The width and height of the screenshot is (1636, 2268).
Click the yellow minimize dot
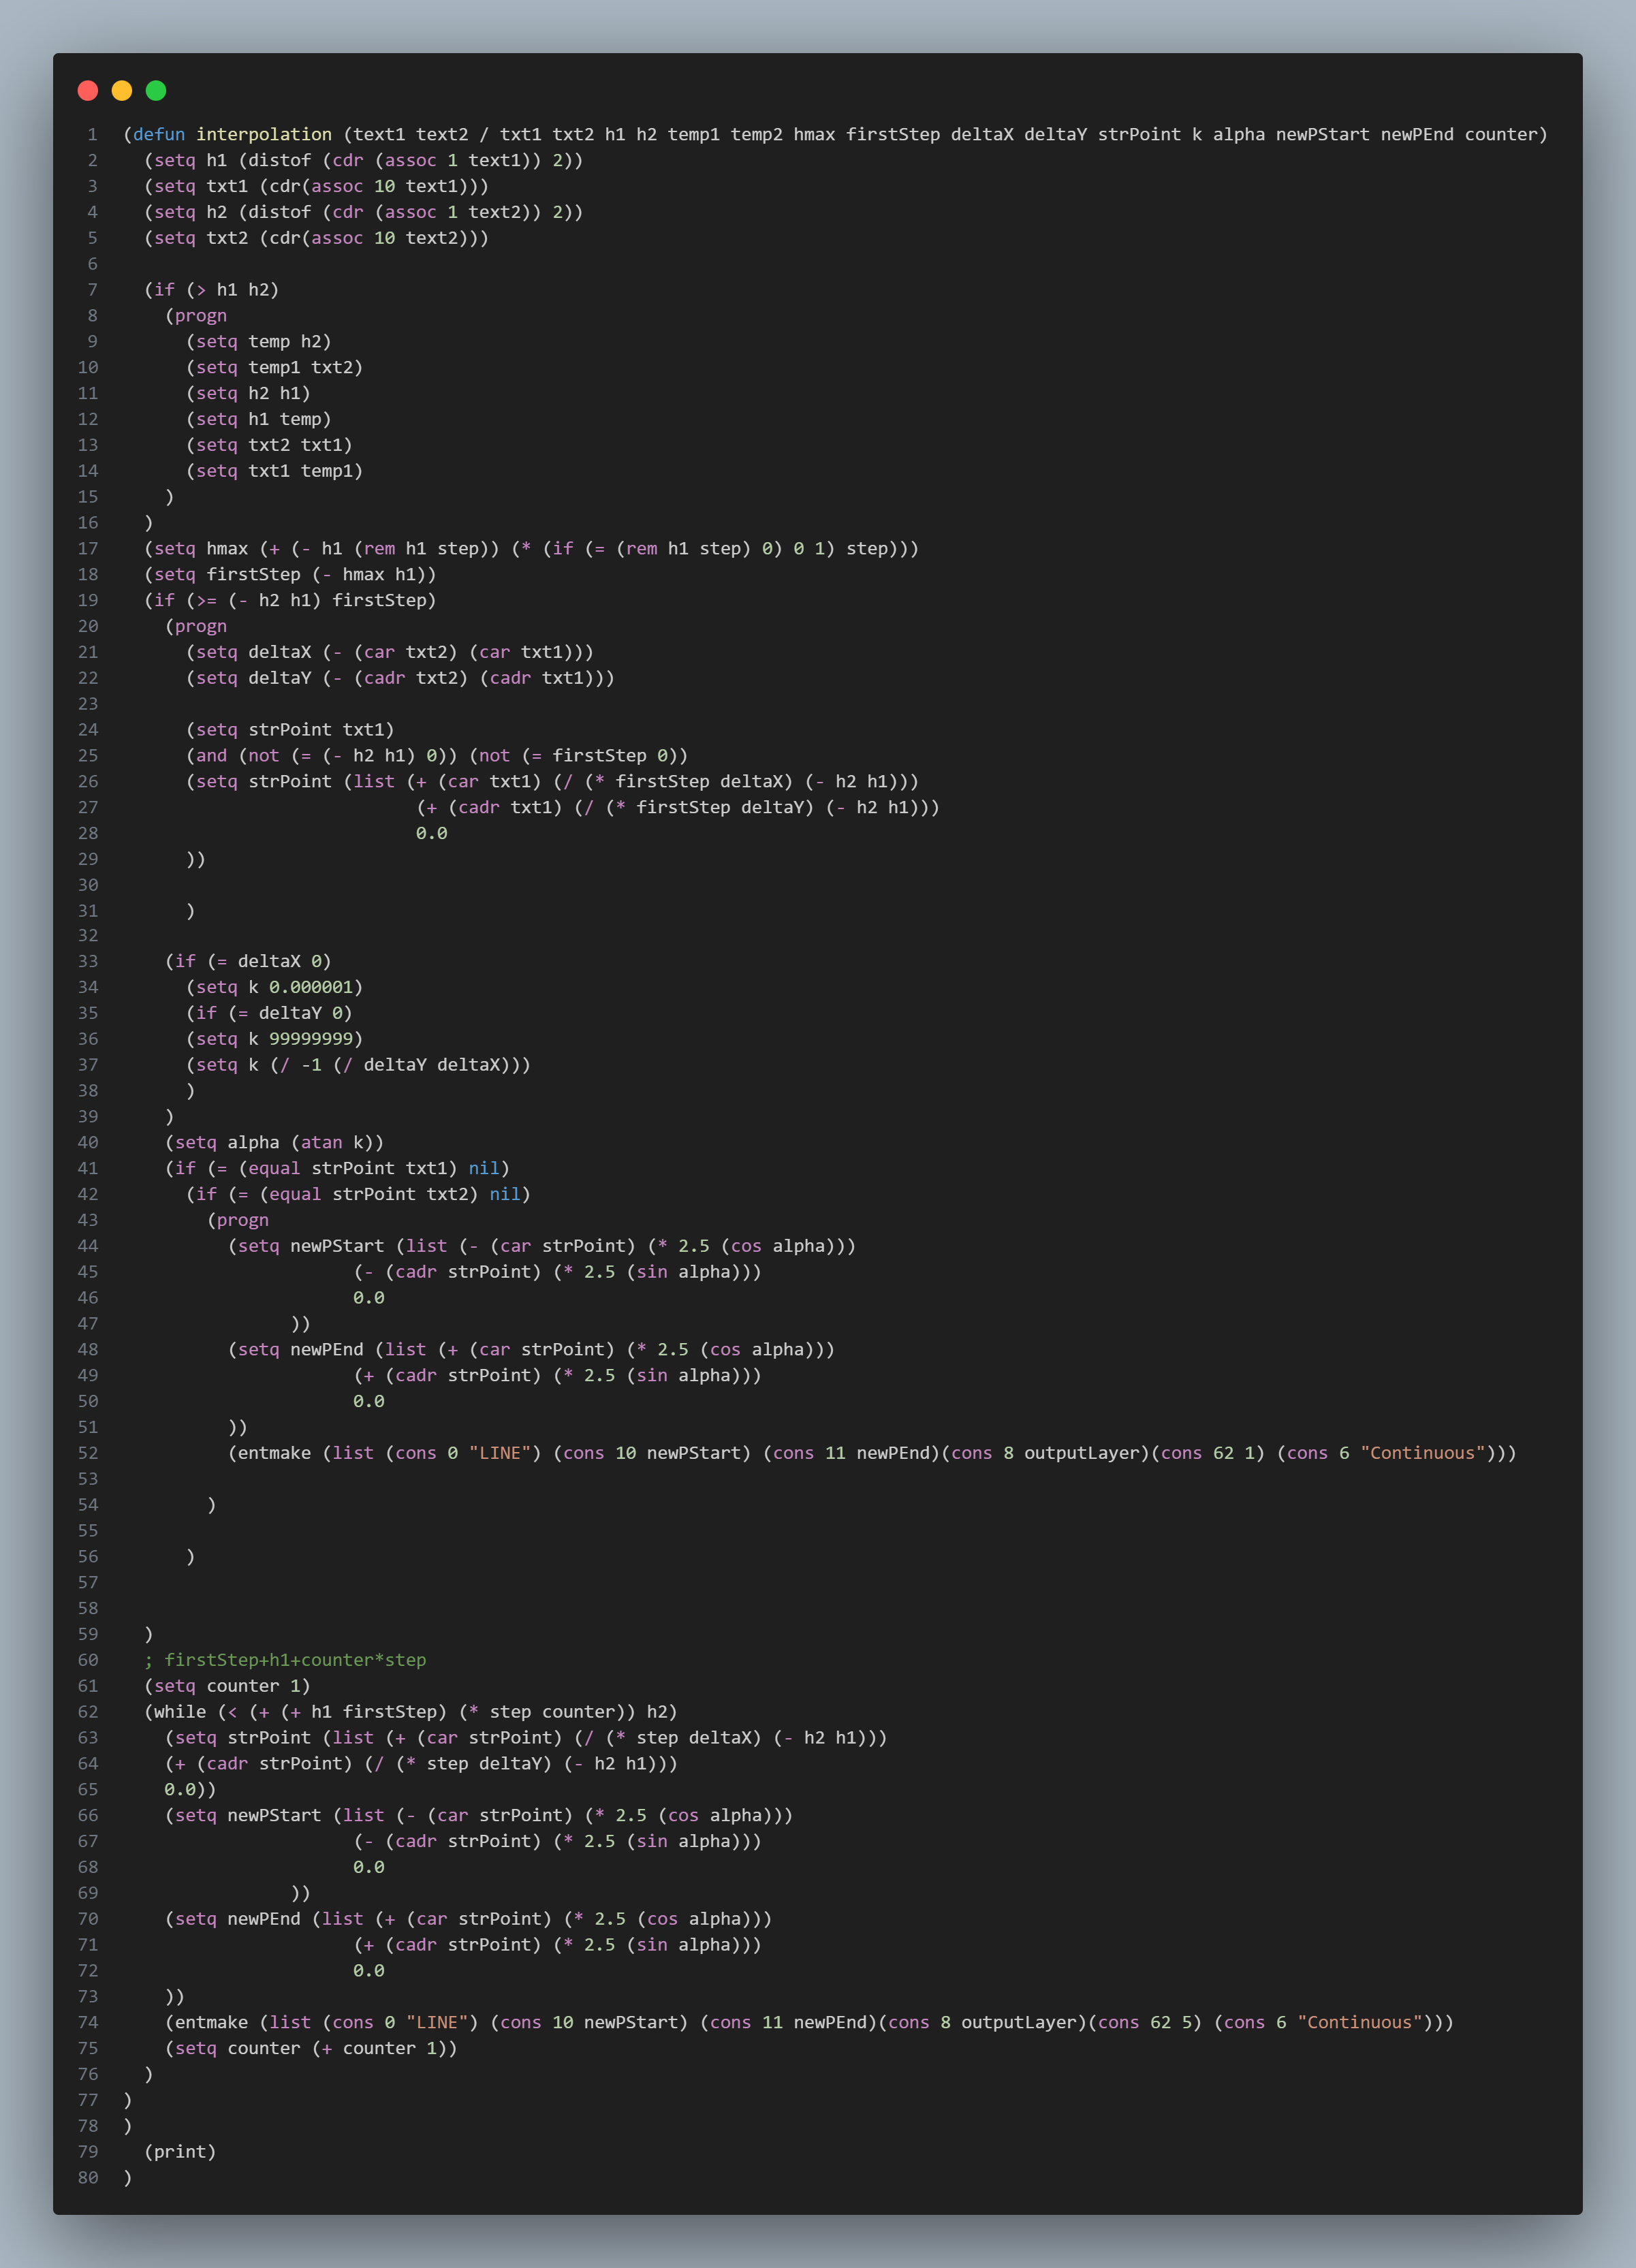(x=122, y=91)
